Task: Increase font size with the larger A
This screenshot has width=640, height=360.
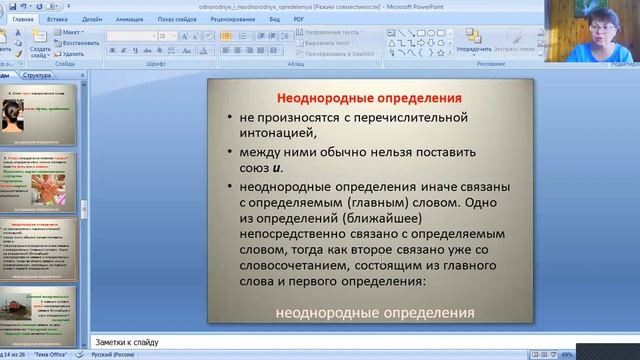Action: coord(184,36)
